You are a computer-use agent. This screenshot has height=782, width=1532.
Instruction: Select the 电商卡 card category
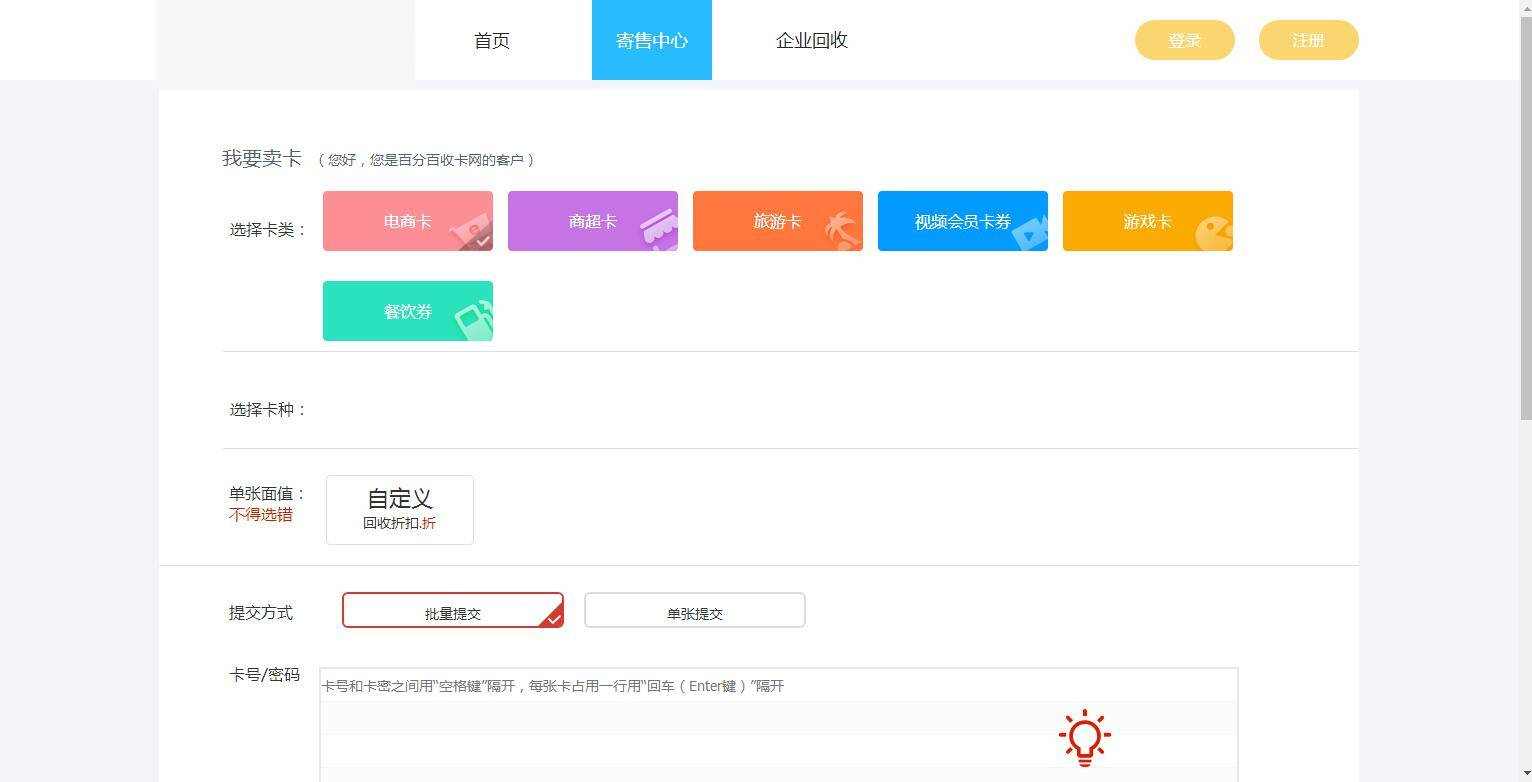tap(407, 221)
